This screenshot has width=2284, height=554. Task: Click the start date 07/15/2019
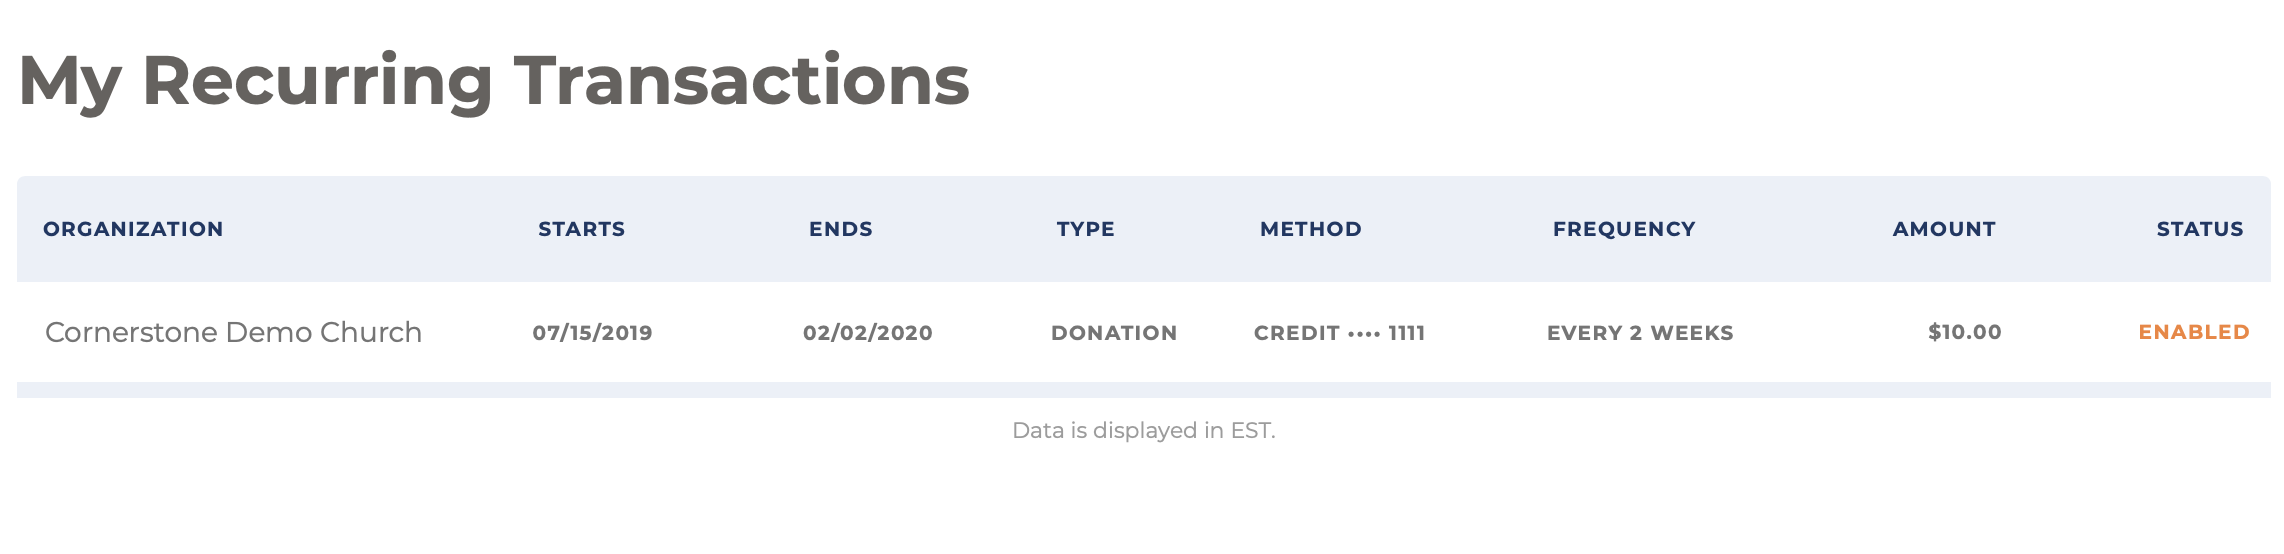point(592,333)
